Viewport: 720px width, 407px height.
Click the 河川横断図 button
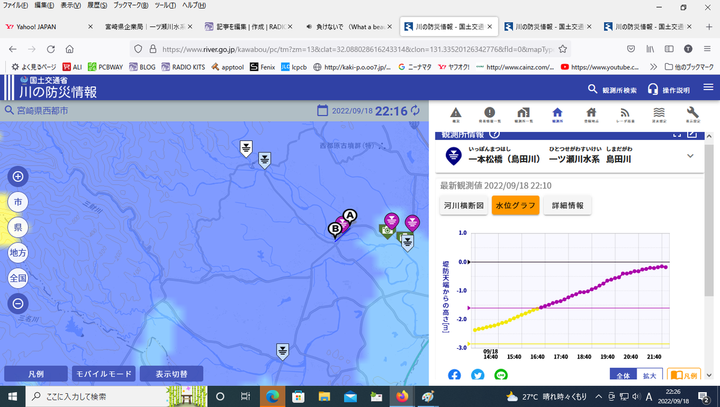(464, 205)
